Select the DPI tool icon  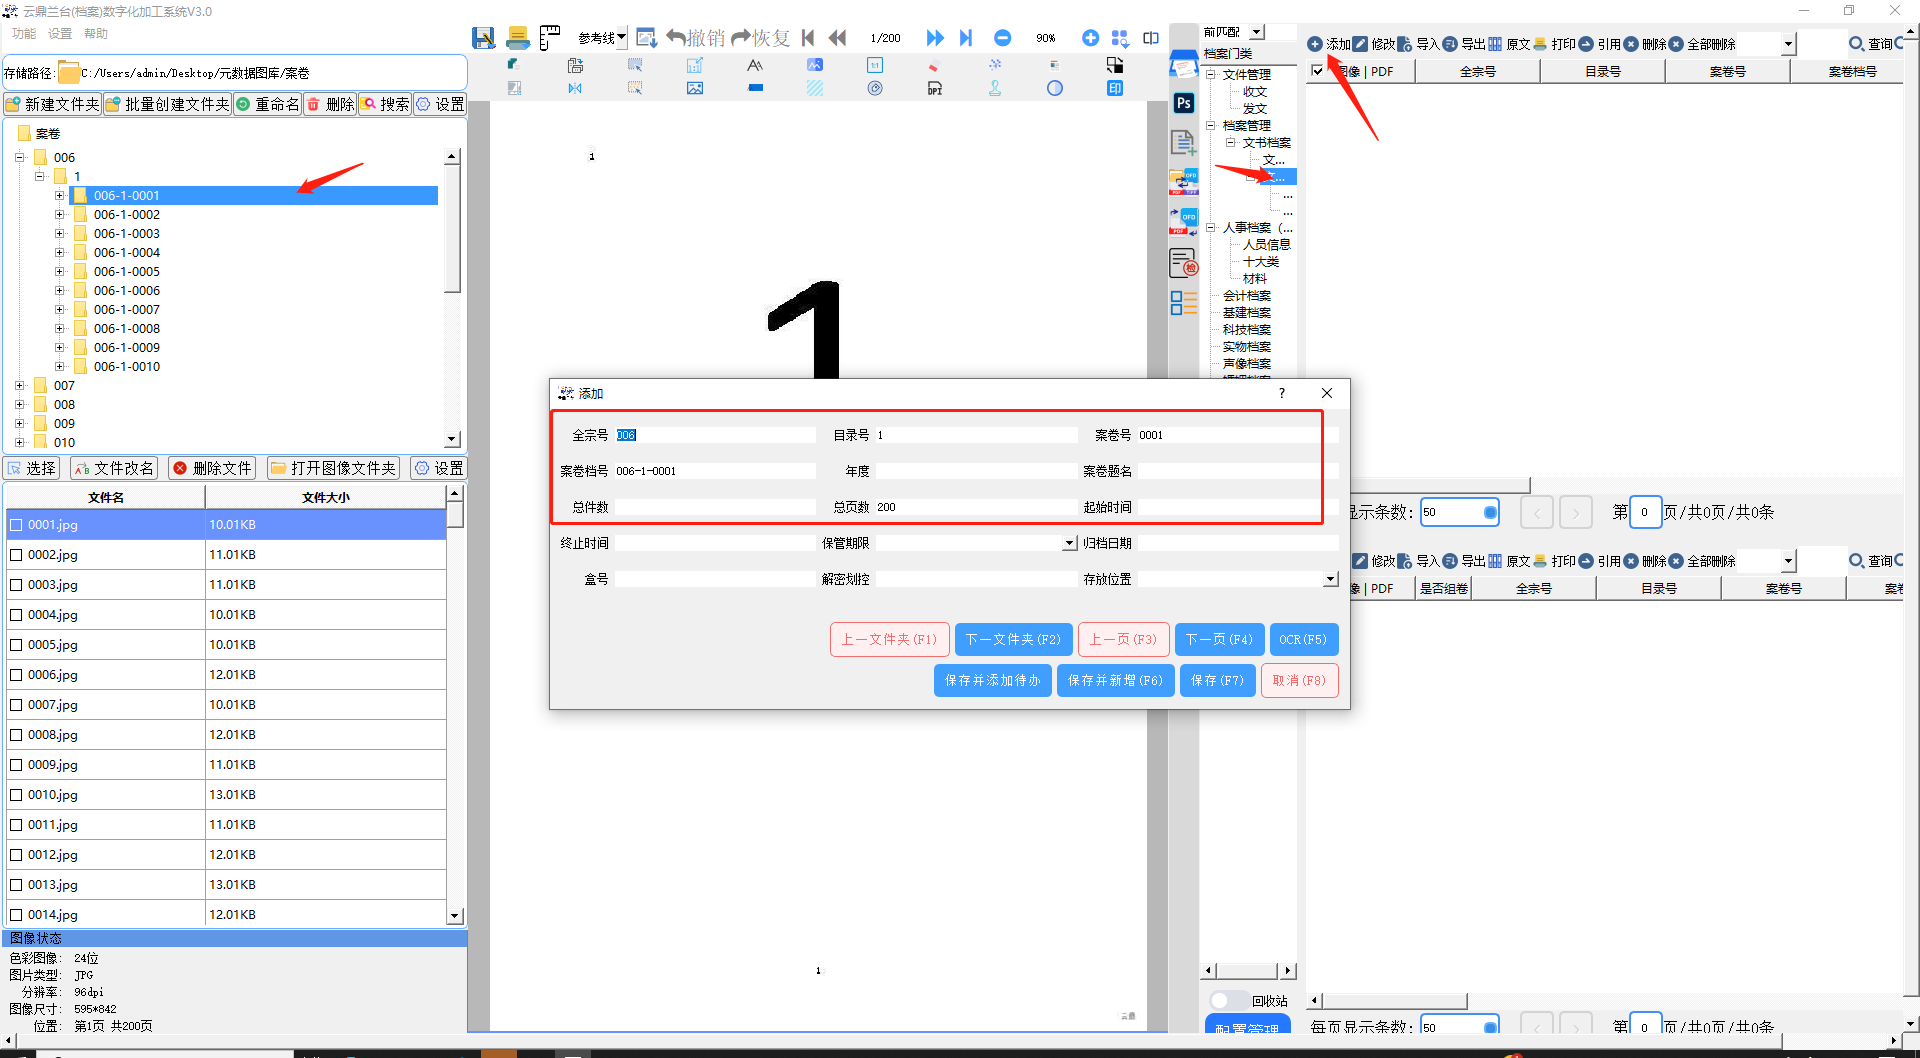[x=934, y=88]
